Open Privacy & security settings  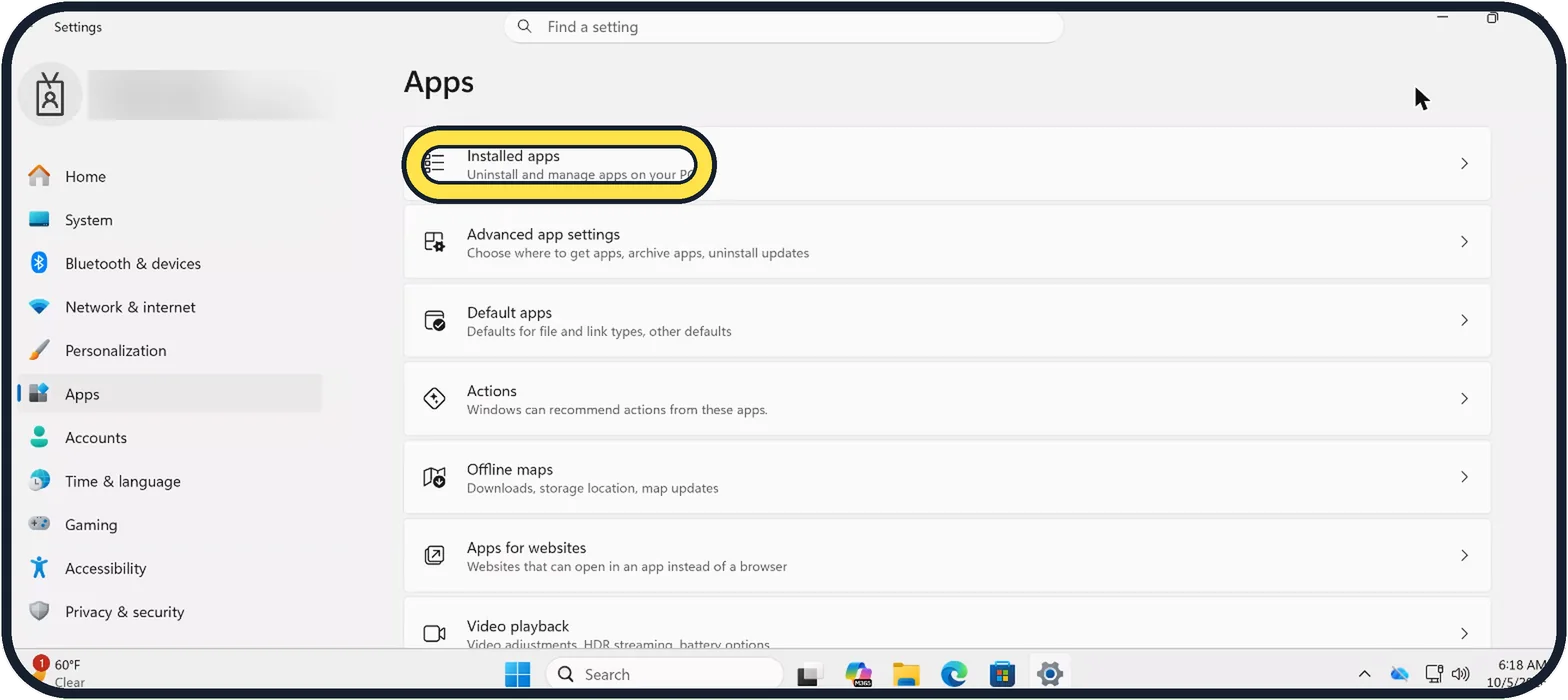[x=169, y=611]
